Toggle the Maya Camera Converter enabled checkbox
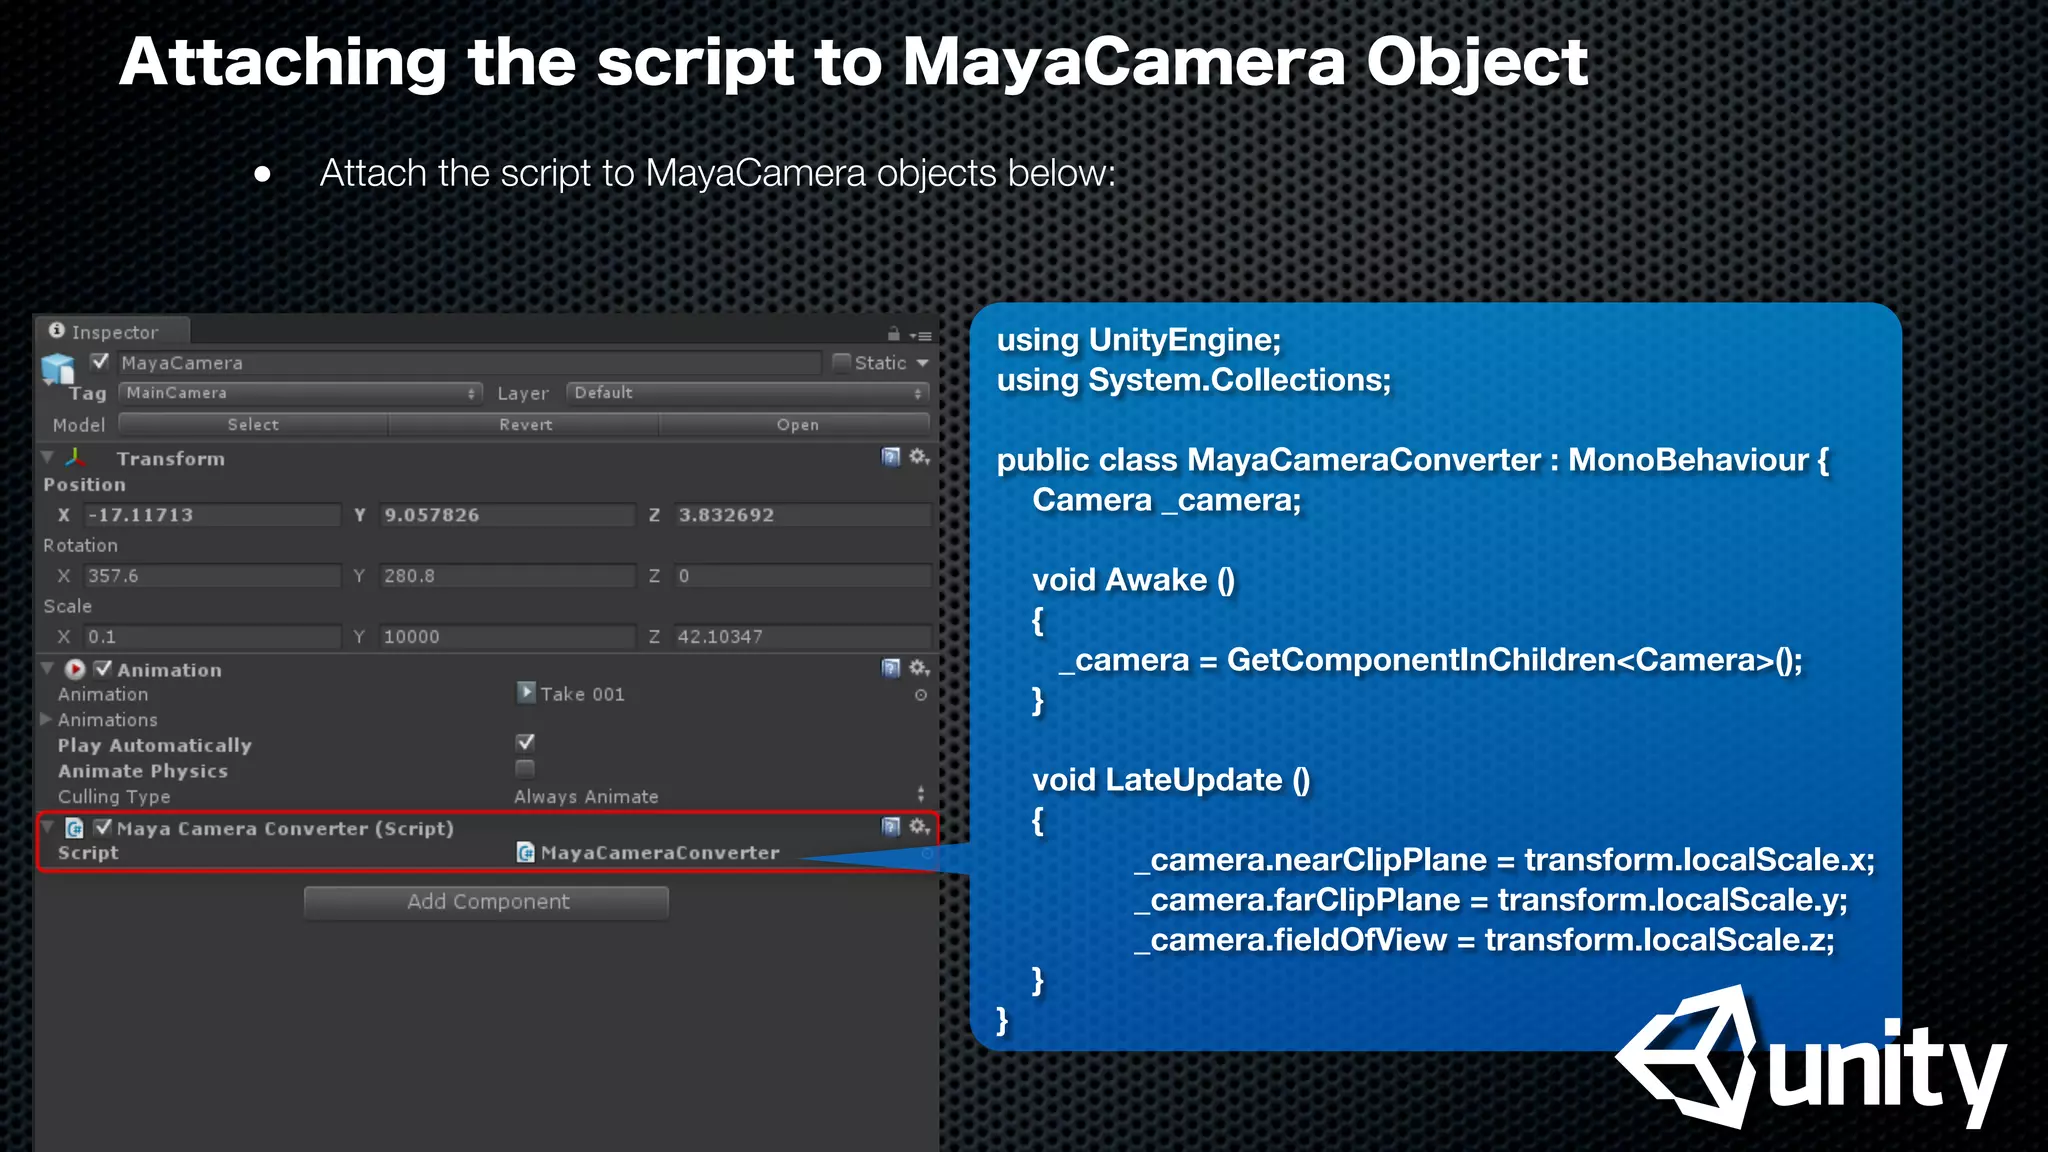This screenshot has width=2048, height=1152. click(x=103, y=827)
